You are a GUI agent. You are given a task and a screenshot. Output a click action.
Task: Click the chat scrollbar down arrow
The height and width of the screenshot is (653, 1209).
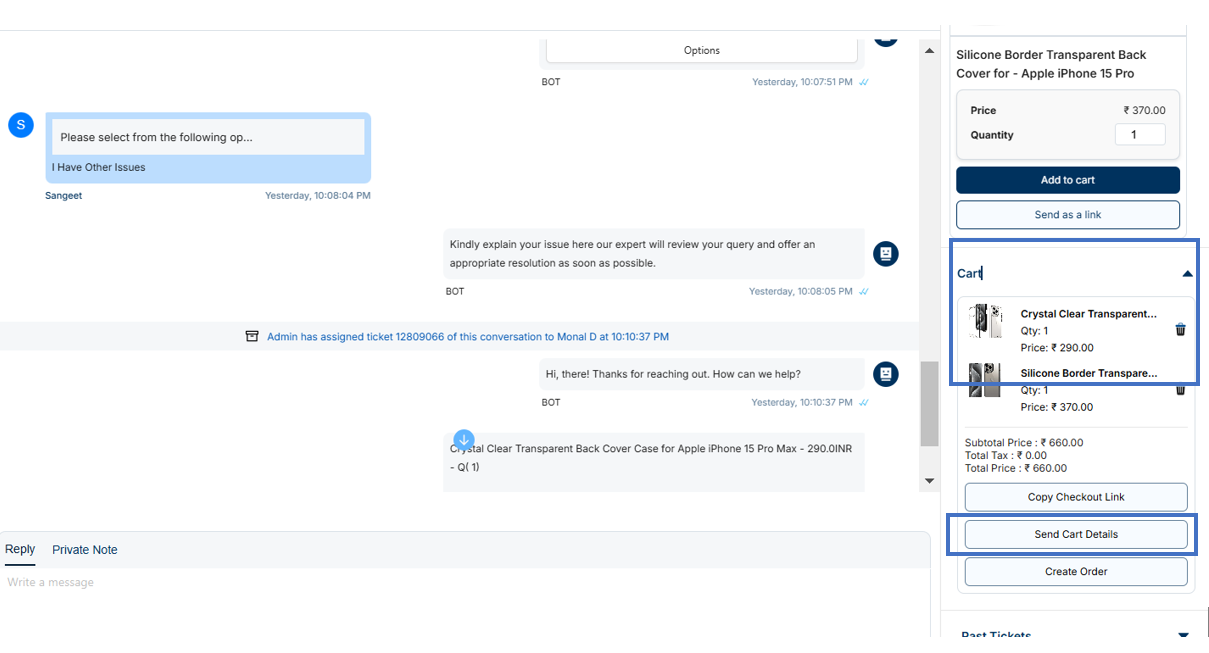(x=929, y=481)
